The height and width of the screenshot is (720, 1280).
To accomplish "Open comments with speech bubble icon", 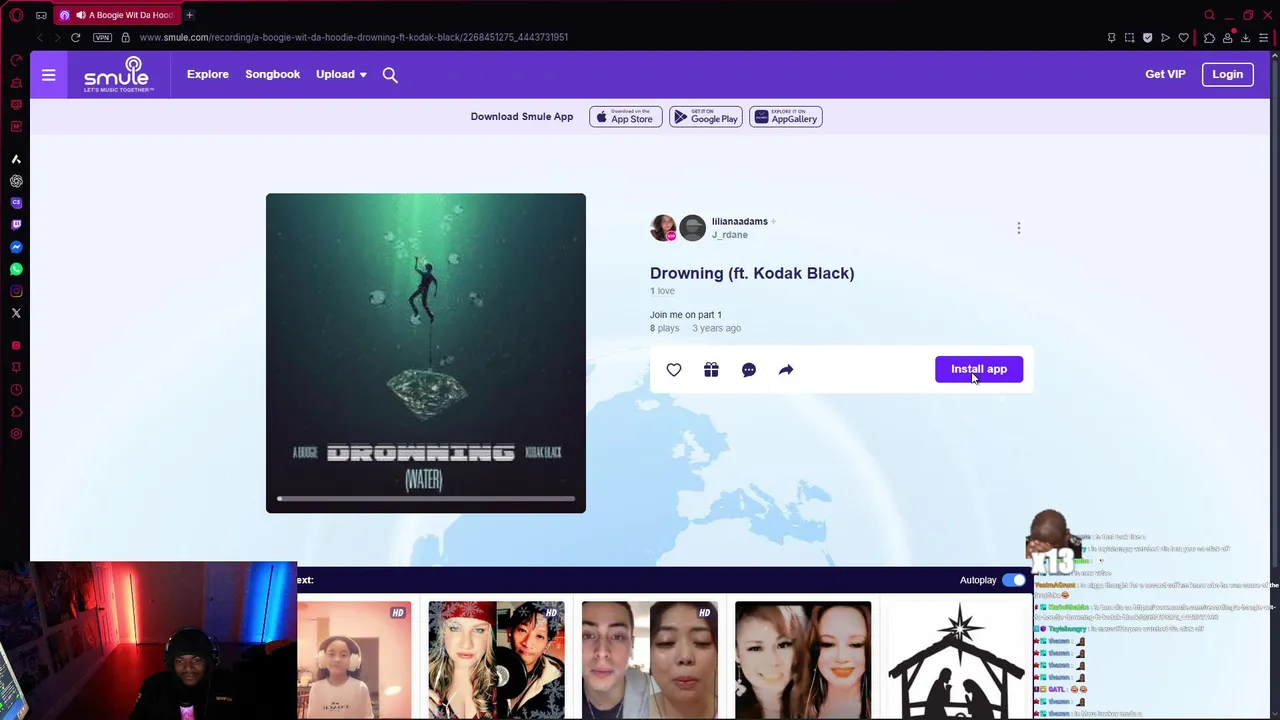I will (749, 370).
